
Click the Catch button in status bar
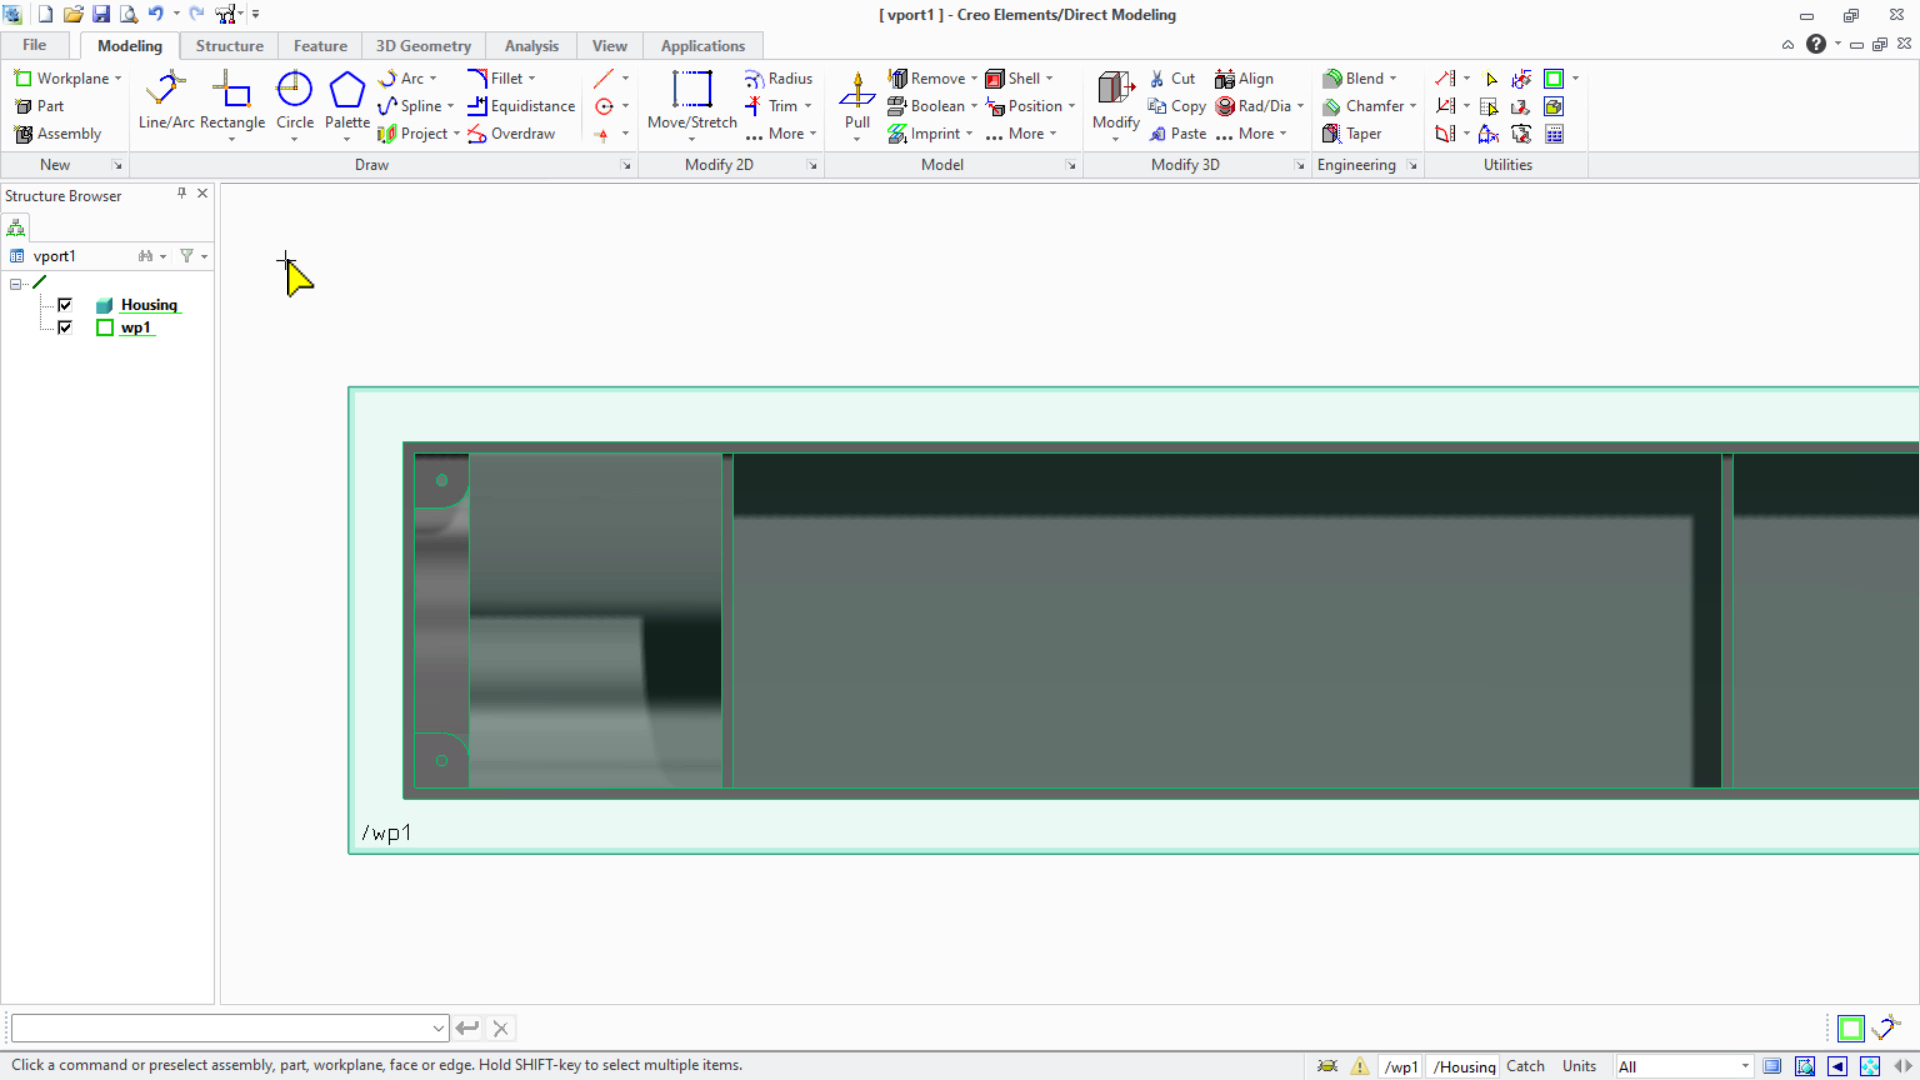[x=1526, y=1066]
